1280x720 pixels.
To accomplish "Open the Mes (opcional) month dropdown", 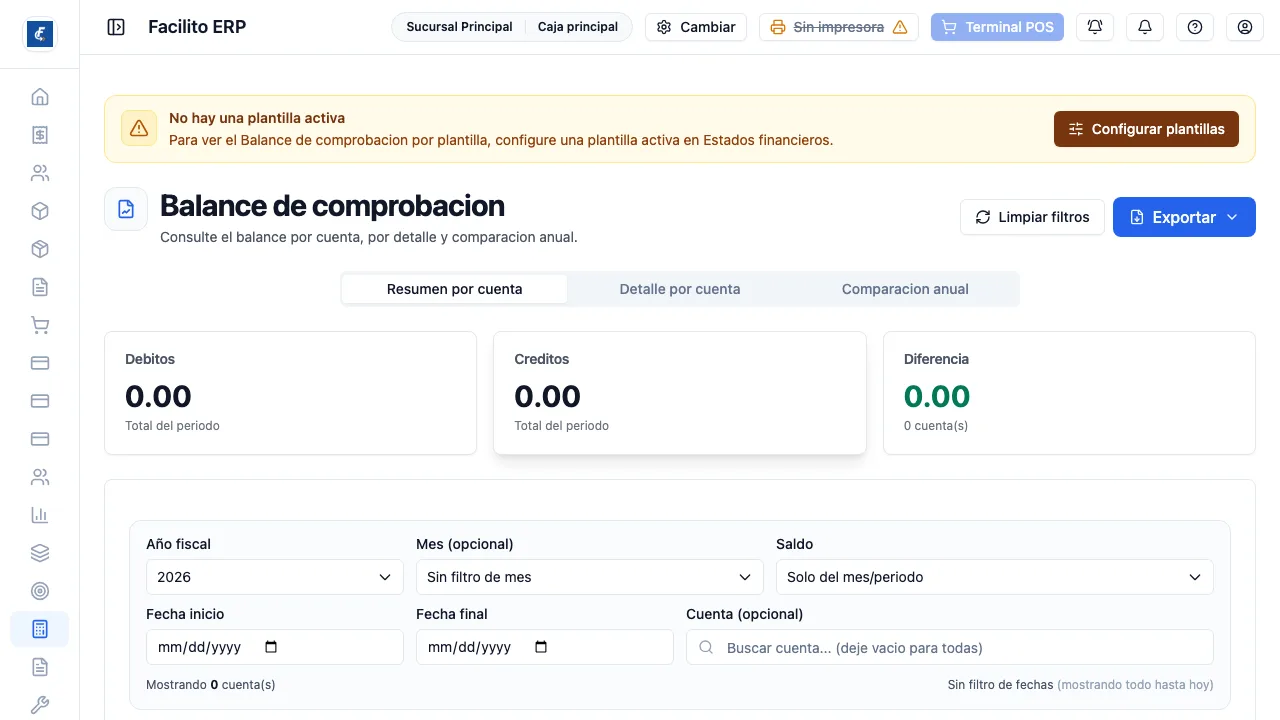I will (590, 577).
